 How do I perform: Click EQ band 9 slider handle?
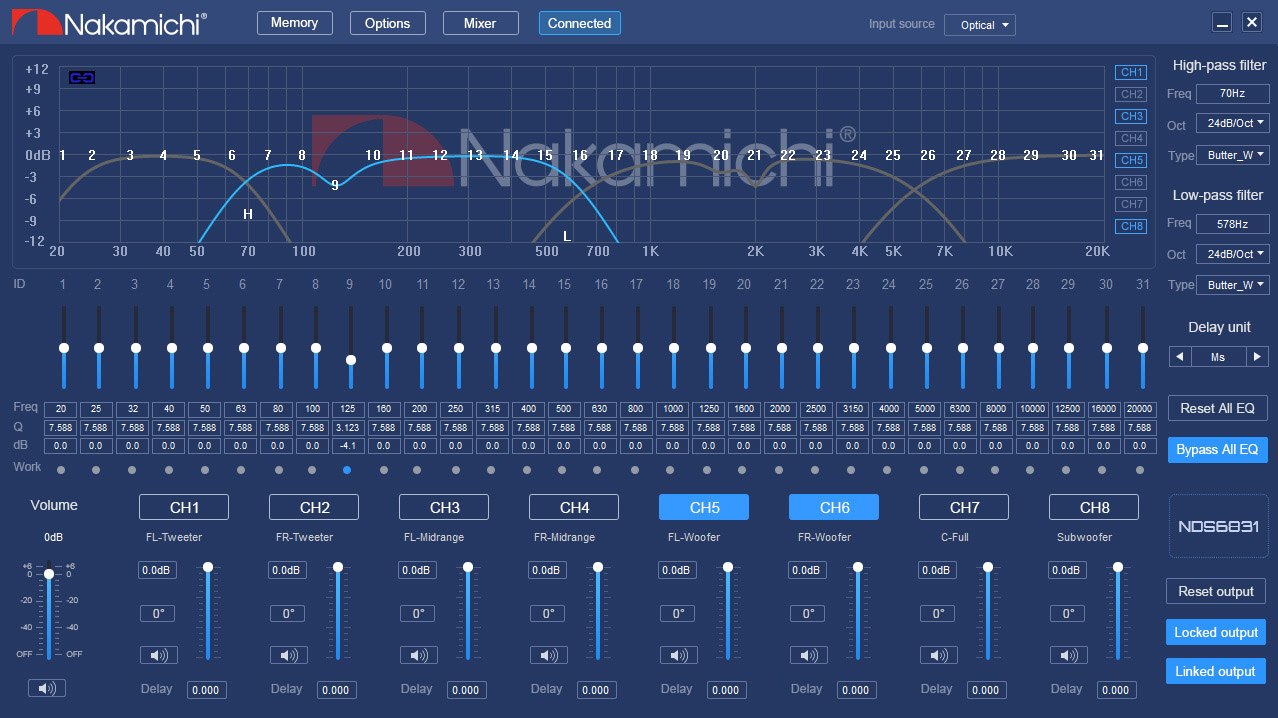pos(350,359)
